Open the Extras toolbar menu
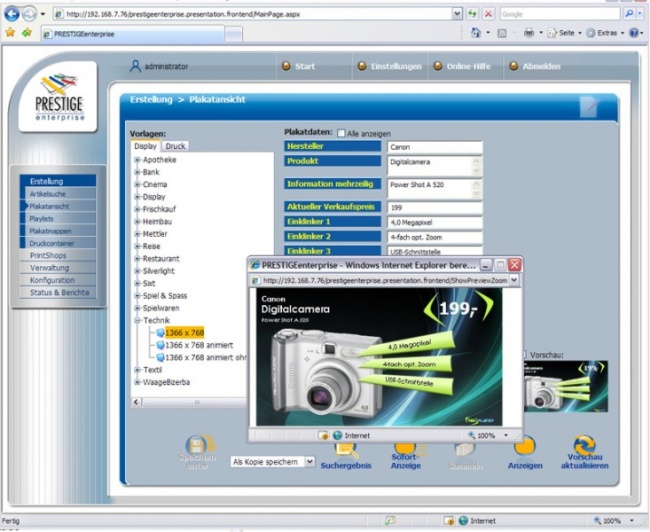The width and height of the screenshot is (650, 532). 605,33
